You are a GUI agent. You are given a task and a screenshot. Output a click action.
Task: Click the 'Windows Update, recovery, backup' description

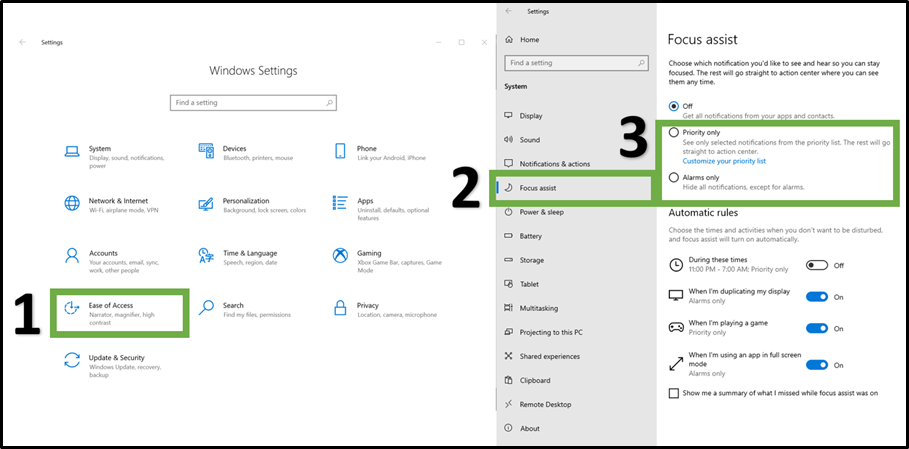click(x=125, y=371)
